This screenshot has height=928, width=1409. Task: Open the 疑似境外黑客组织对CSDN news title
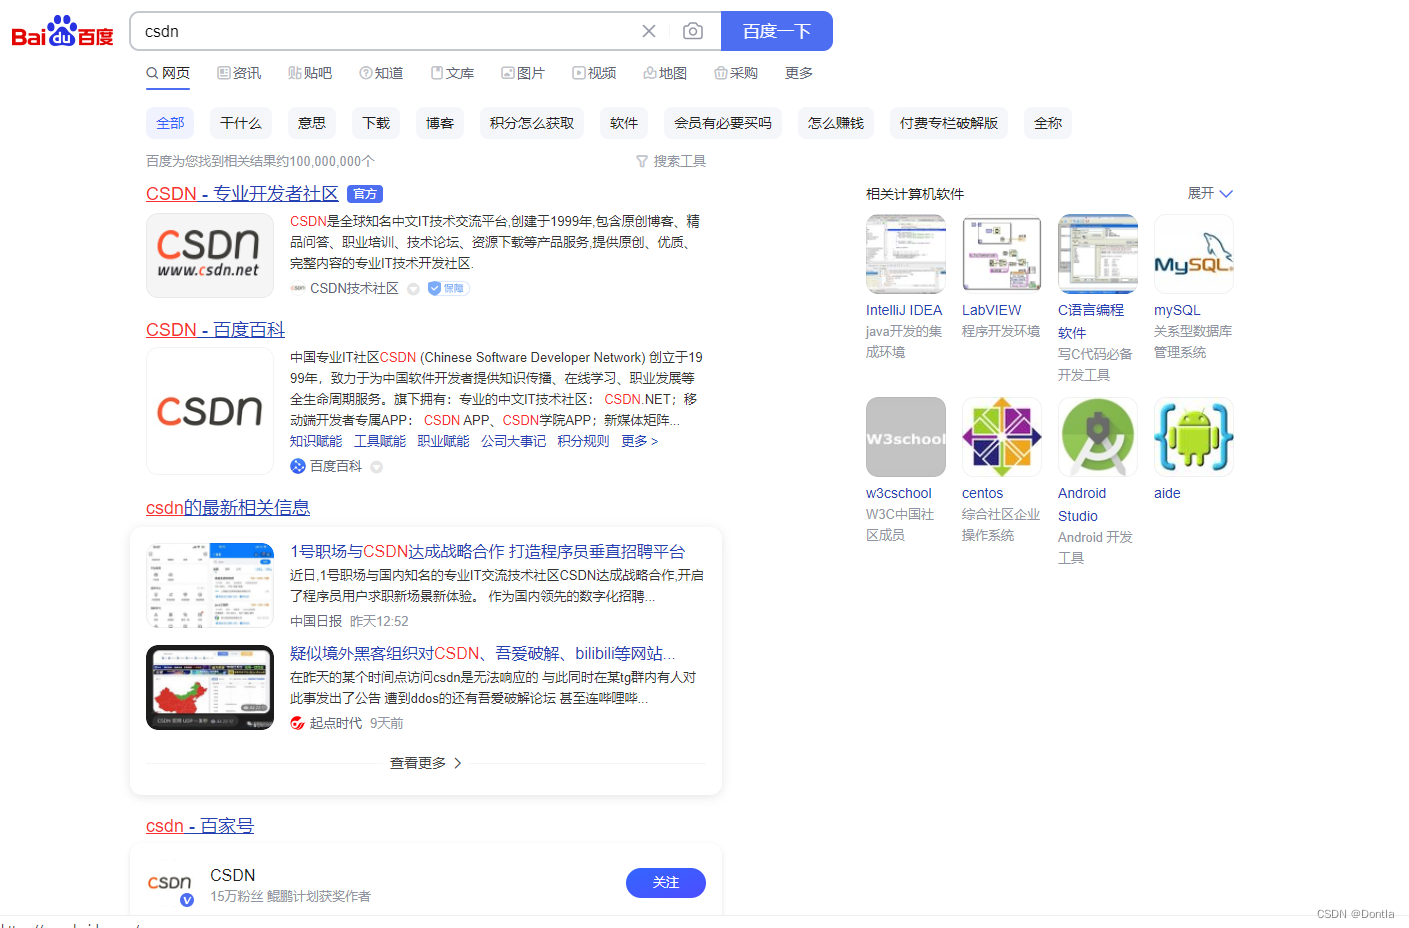[482, 654]
